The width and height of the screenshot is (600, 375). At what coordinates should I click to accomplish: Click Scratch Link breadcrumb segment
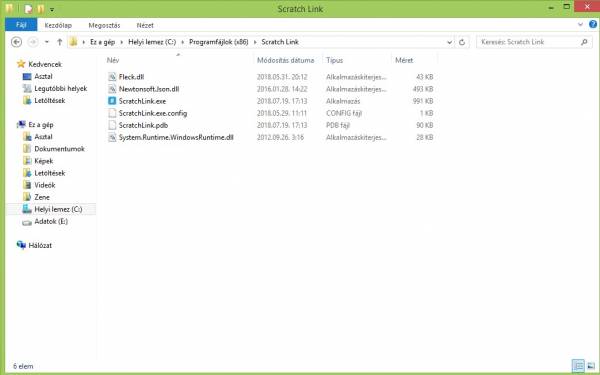[x=280, y=42]
